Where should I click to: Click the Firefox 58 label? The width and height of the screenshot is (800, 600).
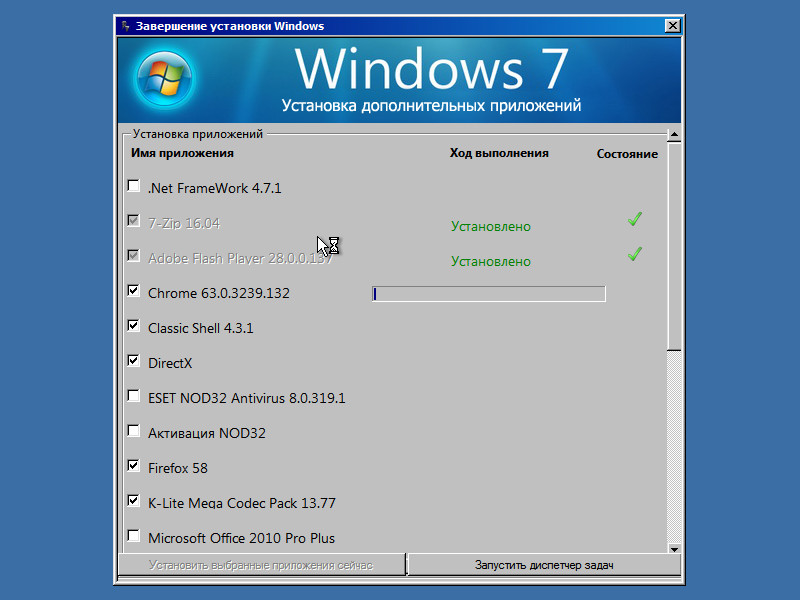(178, 468)
